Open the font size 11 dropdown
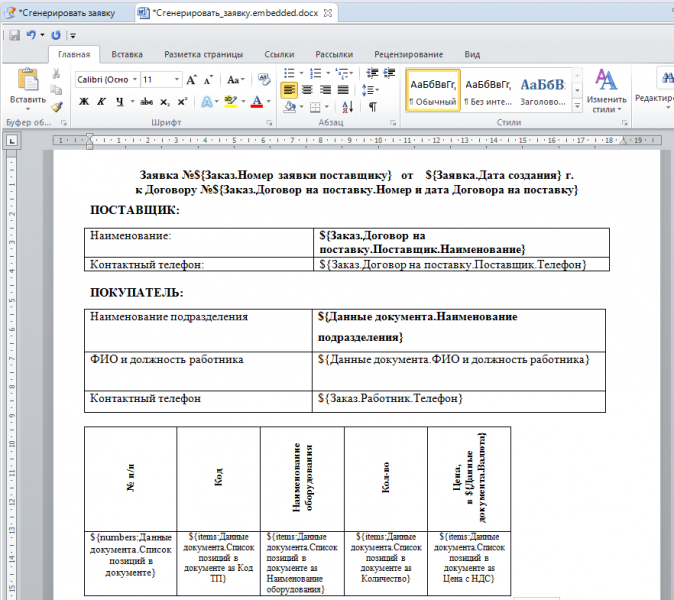 click(x=177, y=80)
